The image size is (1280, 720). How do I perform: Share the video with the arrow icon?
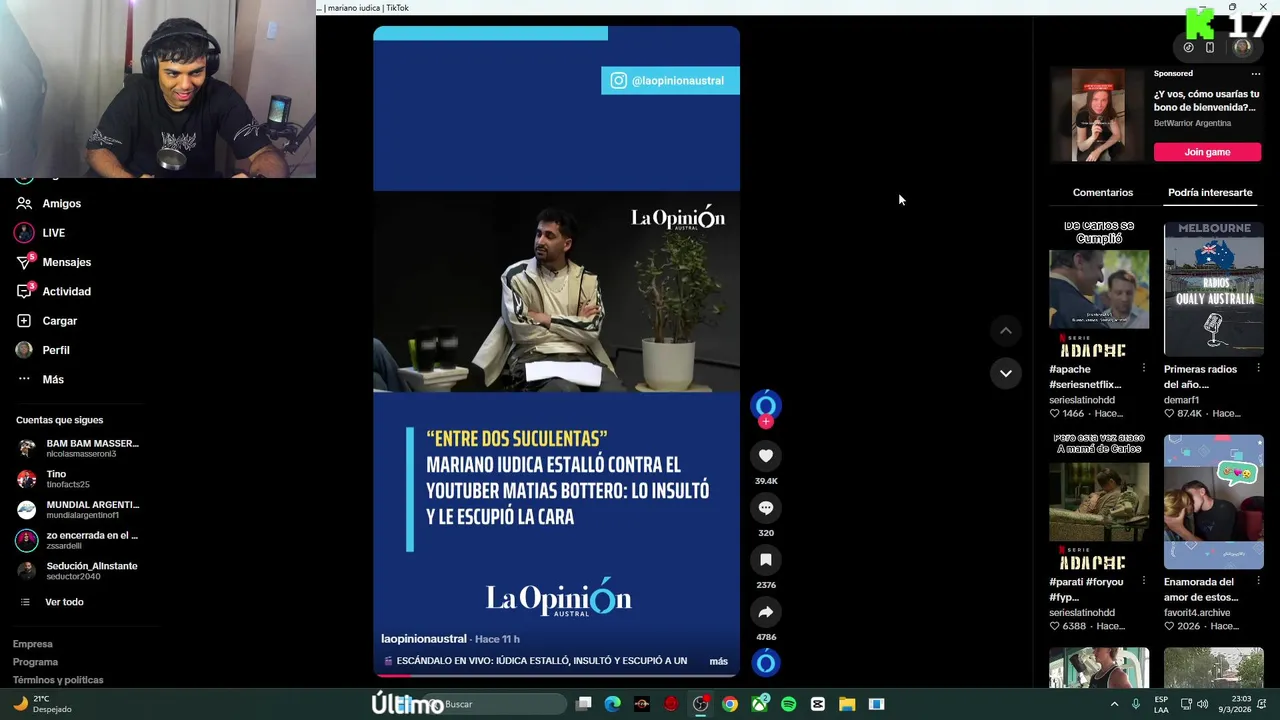click(766, 612)
